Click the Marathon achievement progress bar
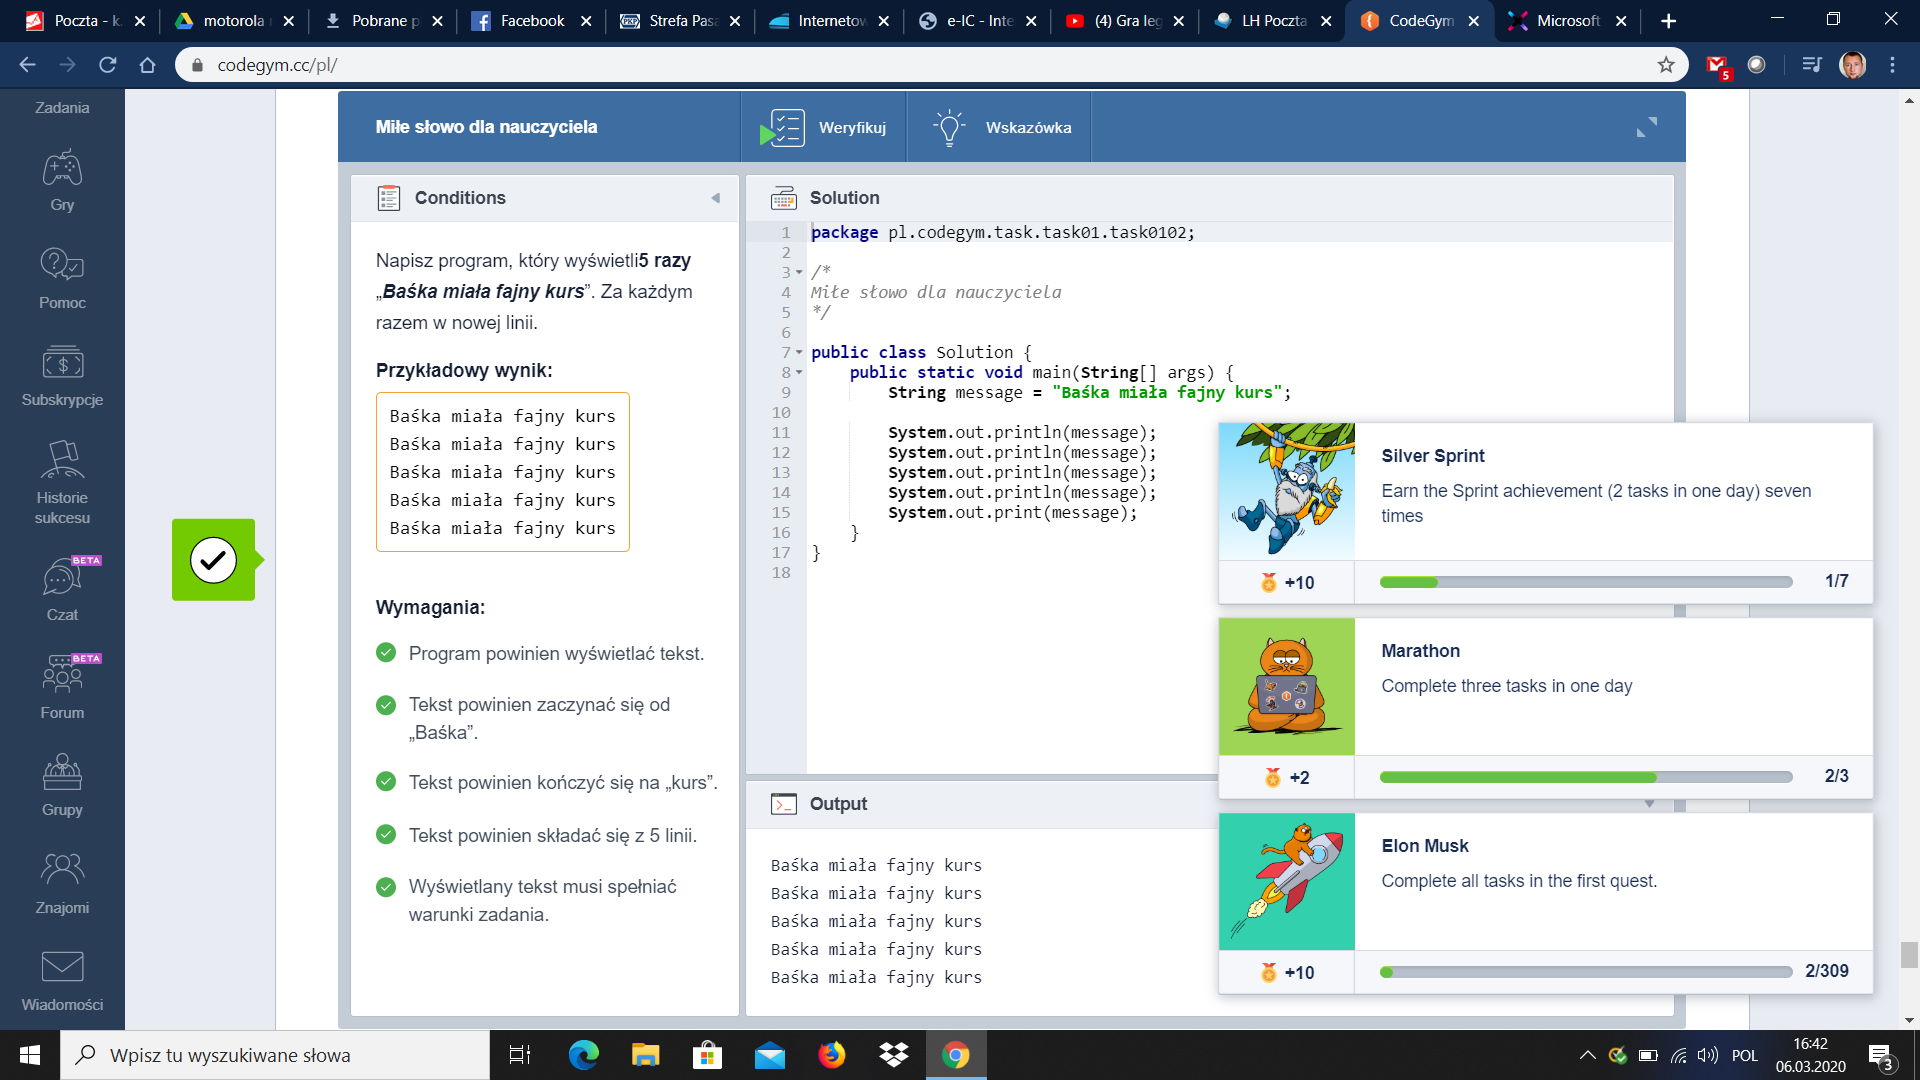The height and width of the screenshot is (1080, 1920). coord(1585,777)
